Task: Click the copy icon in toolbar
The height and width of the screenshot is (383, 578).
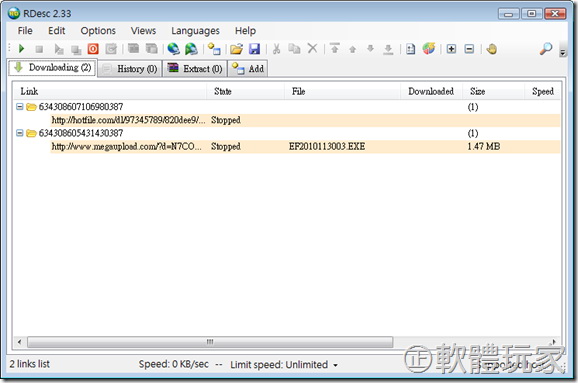Action: (294, 49)
